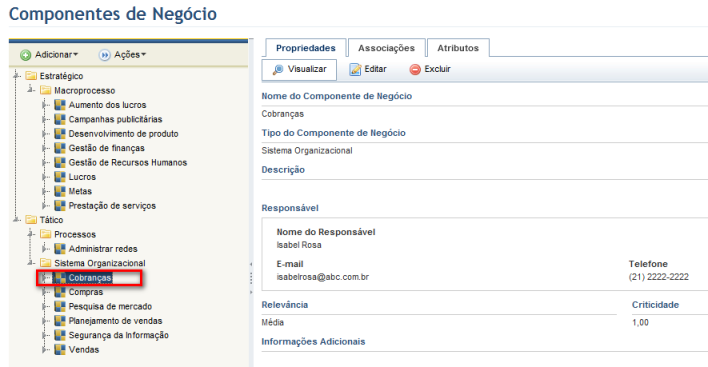The width and height of the screenshot is (708, 367).
Task: Collapse the Tático folder node
Action: (x=17, y=220)
